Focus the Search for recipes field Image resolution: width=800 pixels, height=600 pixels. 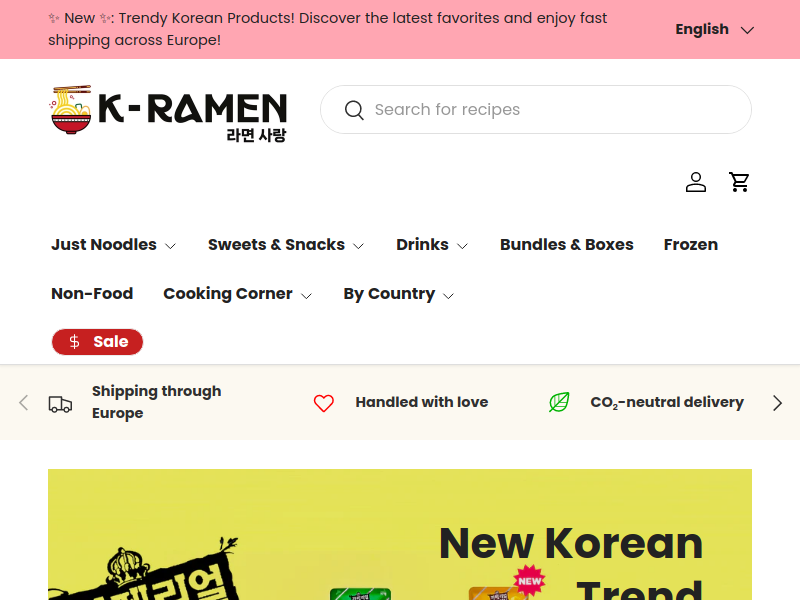[x=536, y=110]
